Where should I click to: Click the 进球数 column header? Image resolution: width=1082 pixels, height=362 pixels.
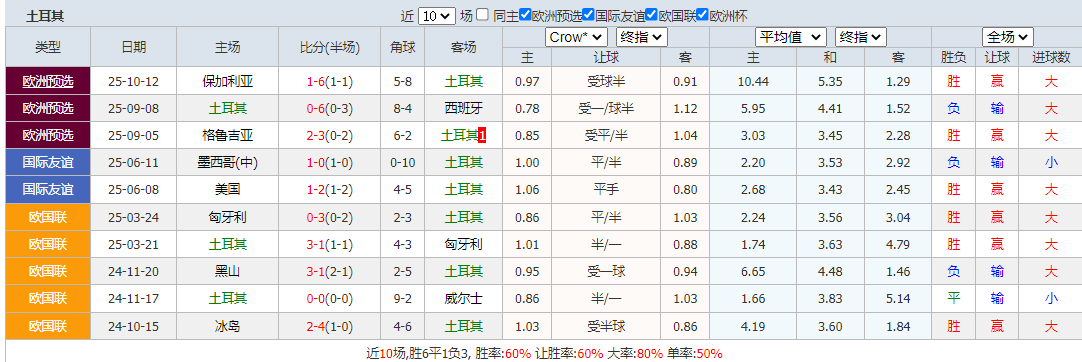1051,57
